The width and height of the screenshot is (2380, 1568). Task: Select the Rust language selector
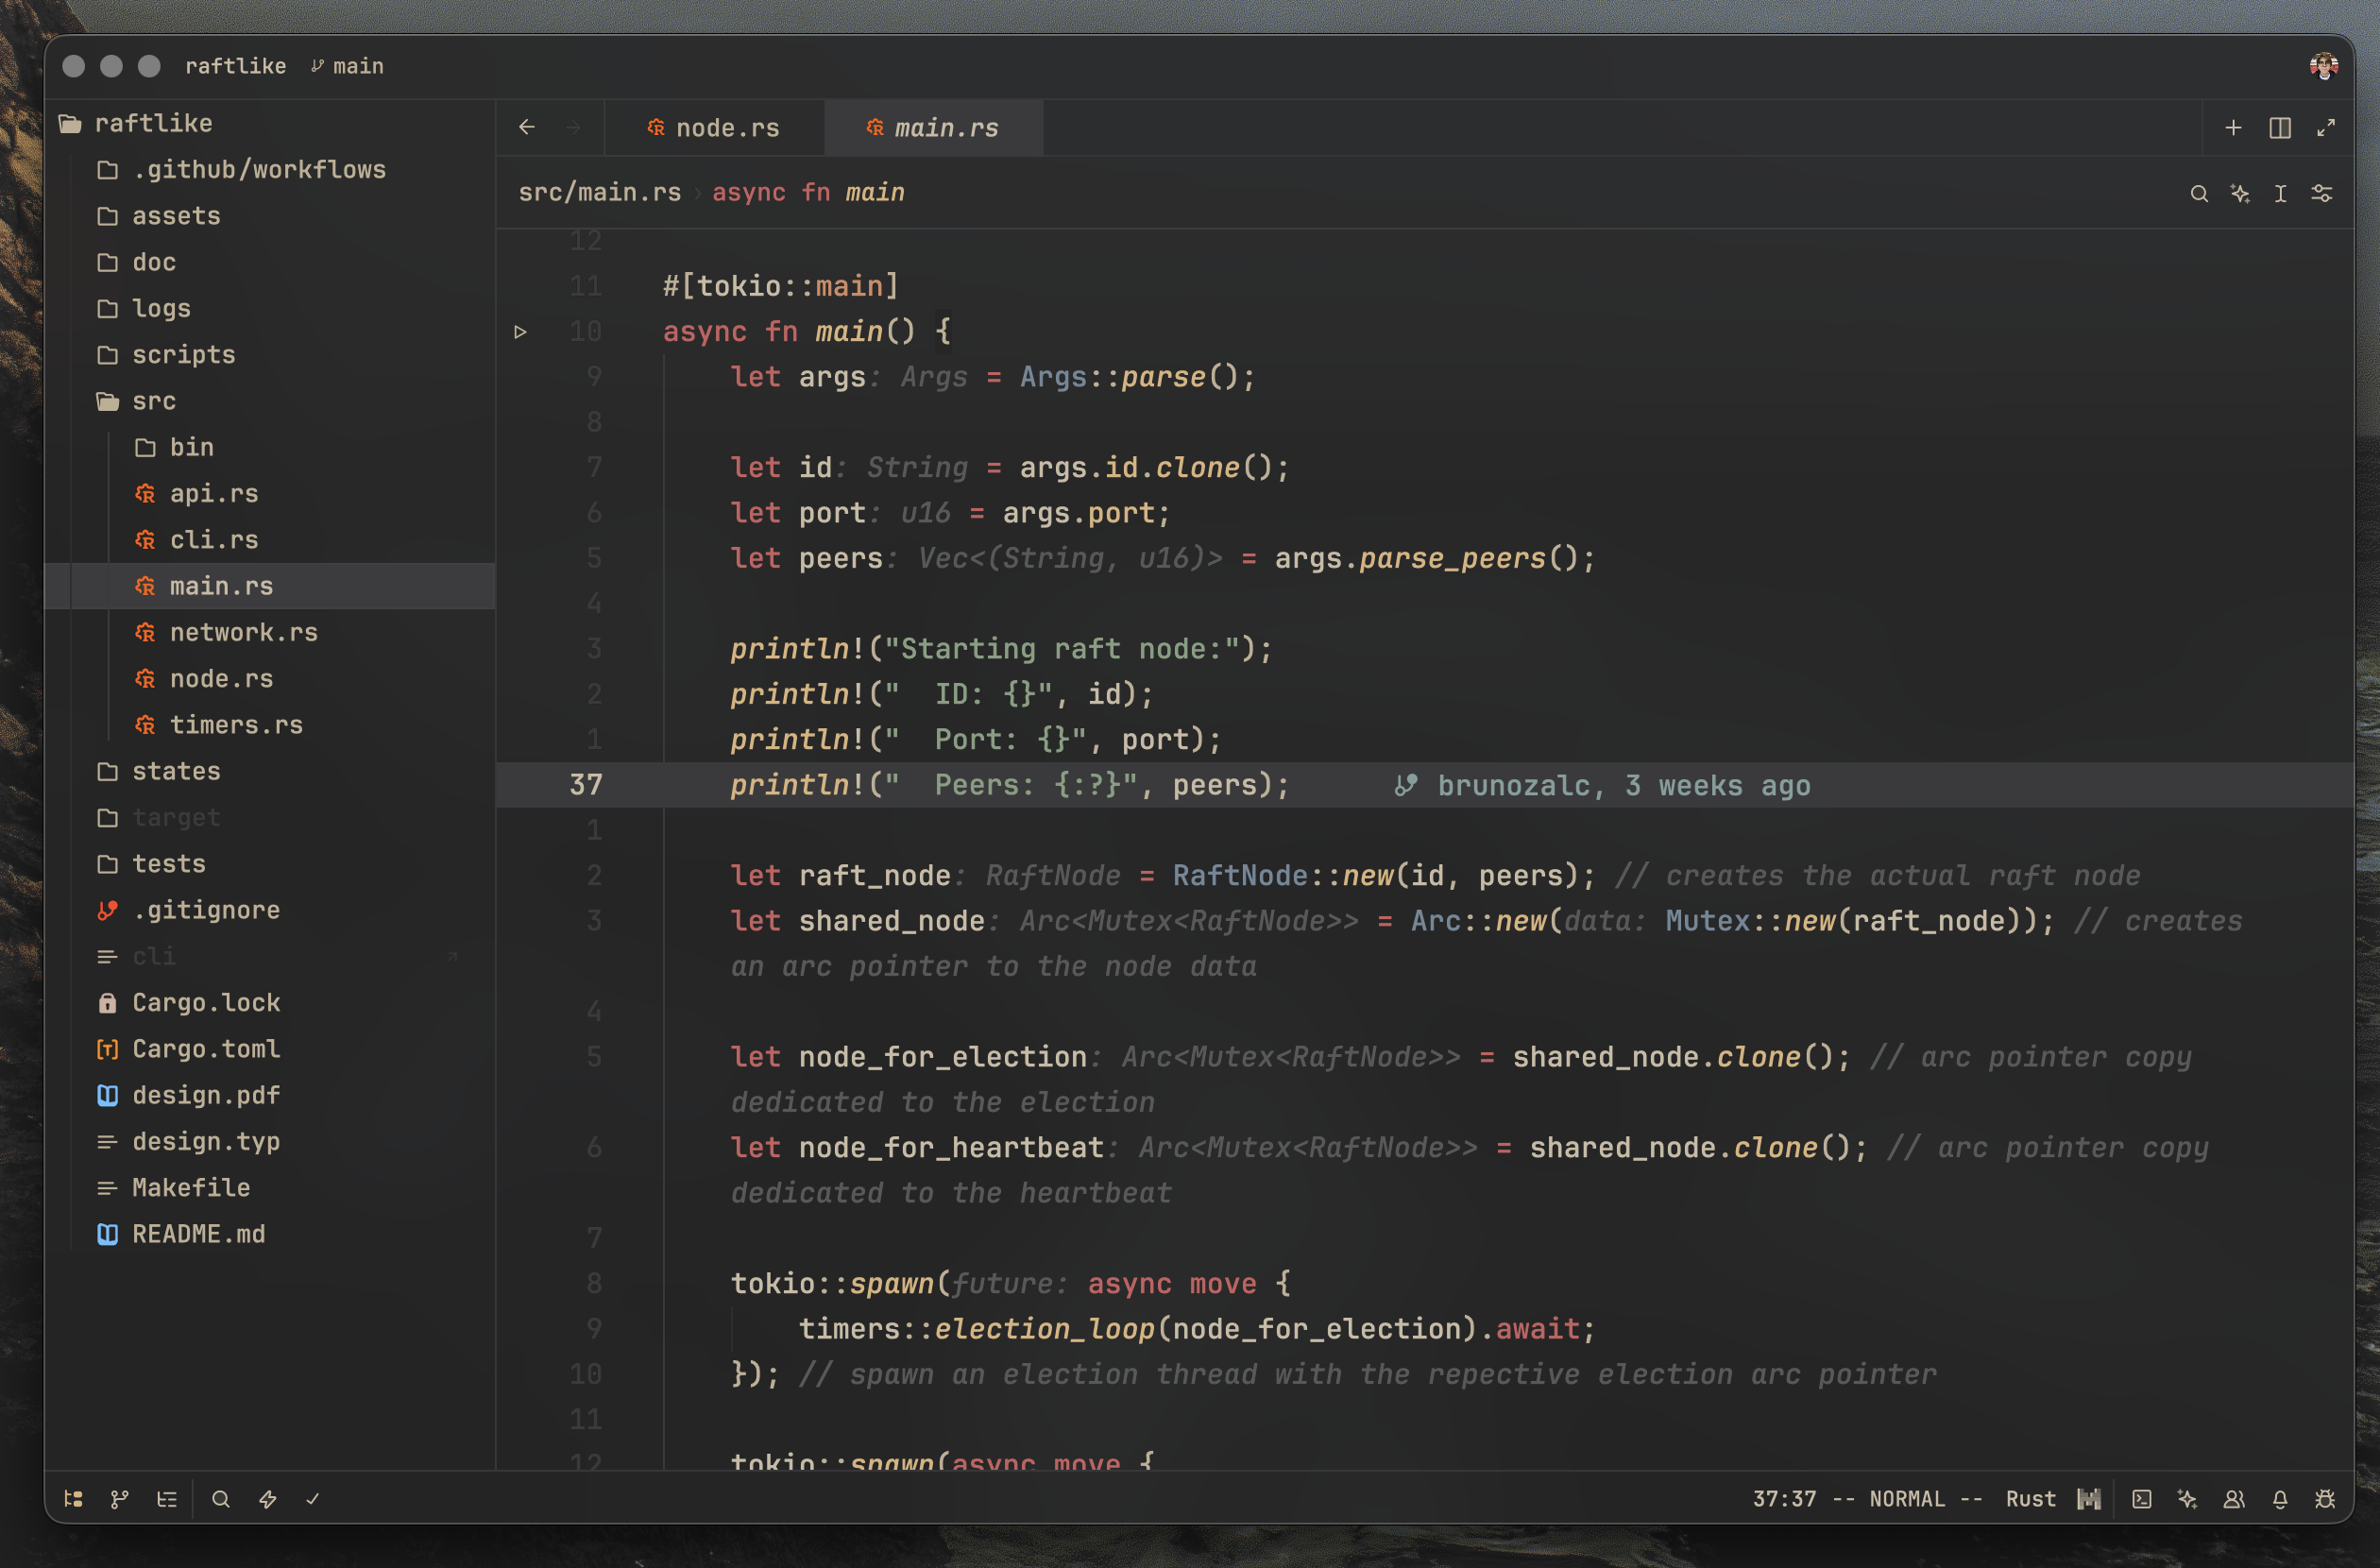point(2030,1498)
